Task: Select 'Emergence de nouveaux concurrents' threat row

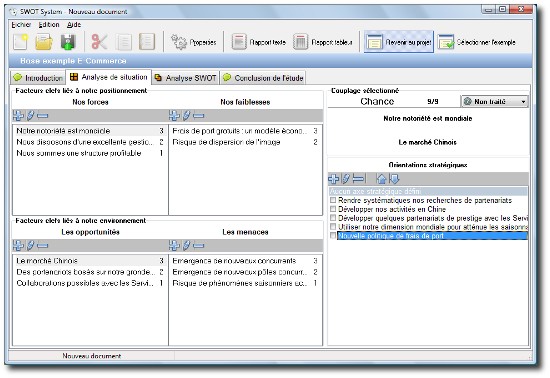Action: 245,261
